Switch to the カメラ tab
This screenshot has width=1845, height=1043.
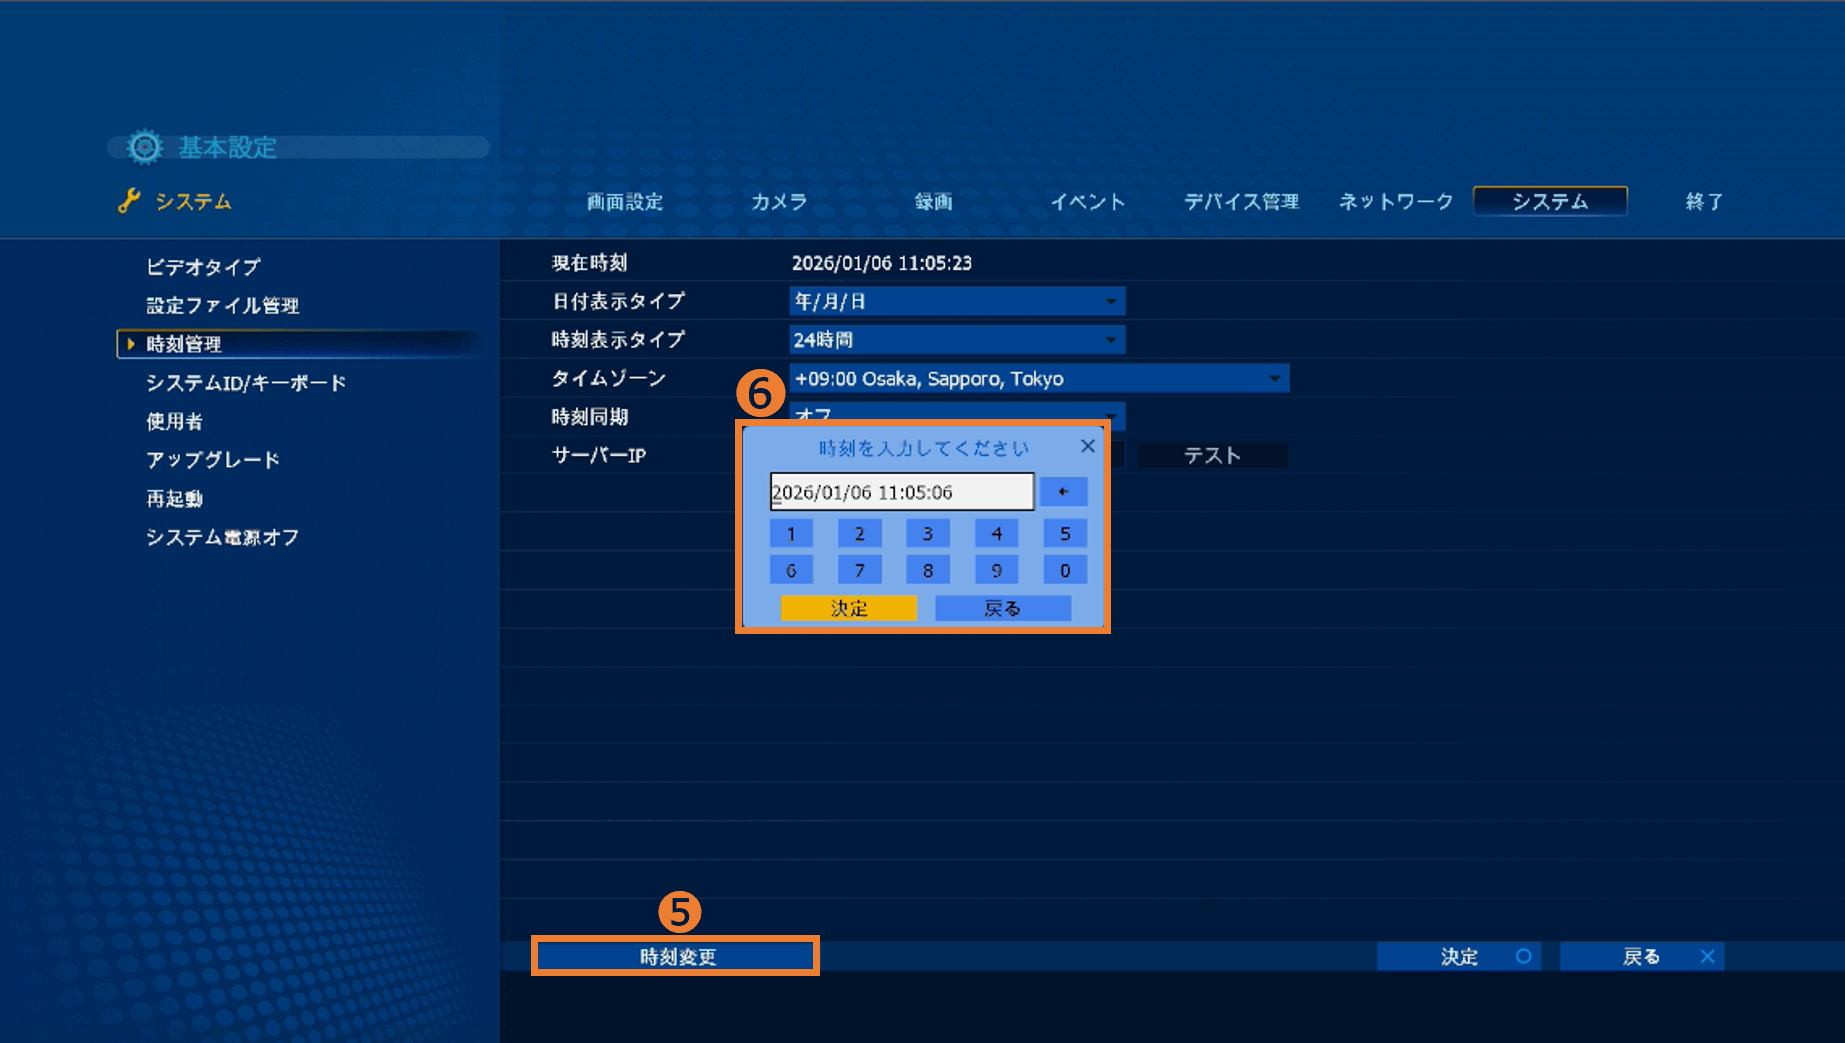779,202
